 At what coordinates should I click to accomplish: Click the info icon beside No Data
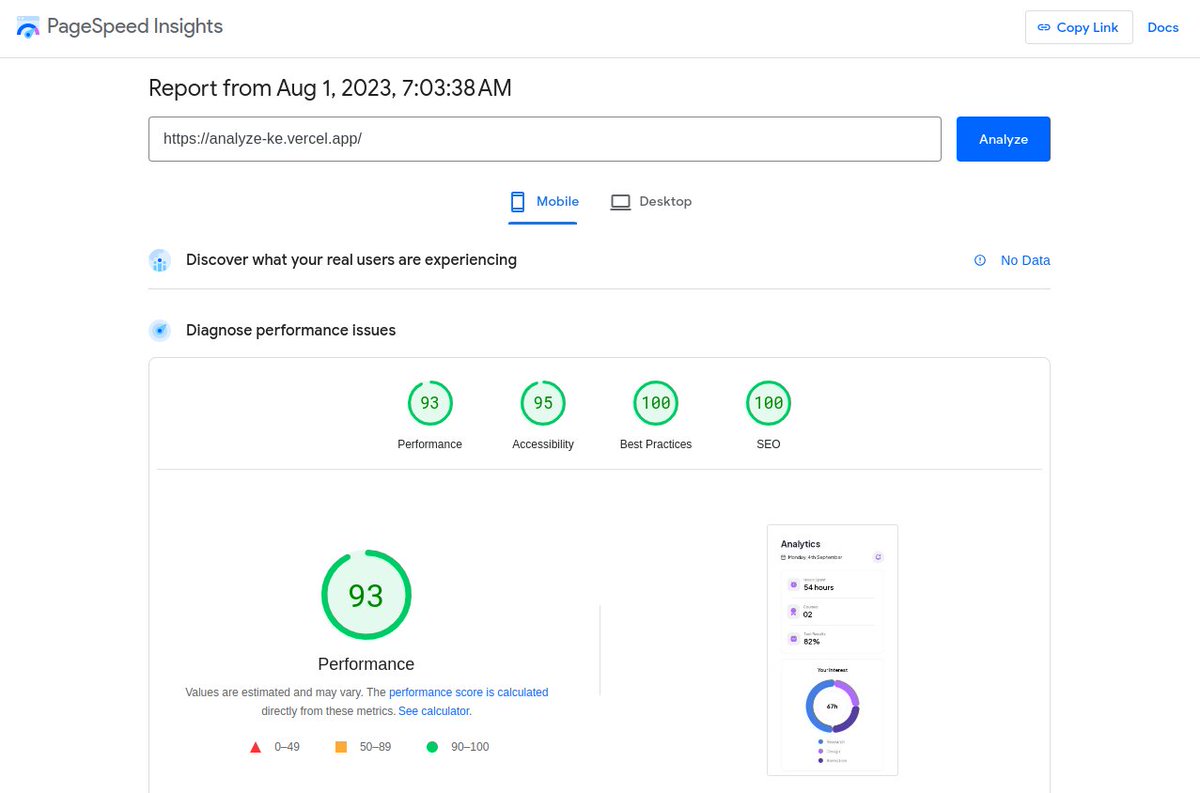(x=979, y=260)
